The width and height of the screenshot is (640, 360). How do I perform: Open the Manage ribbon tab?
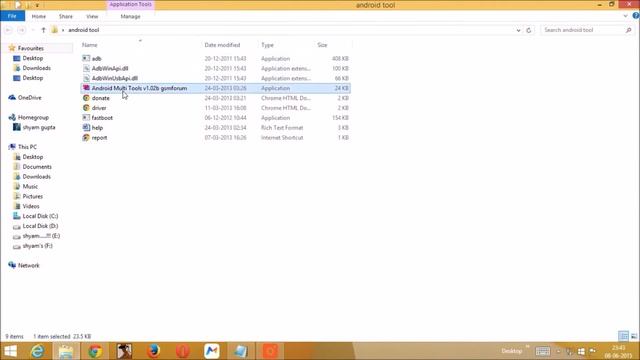[x=131, y=16]
